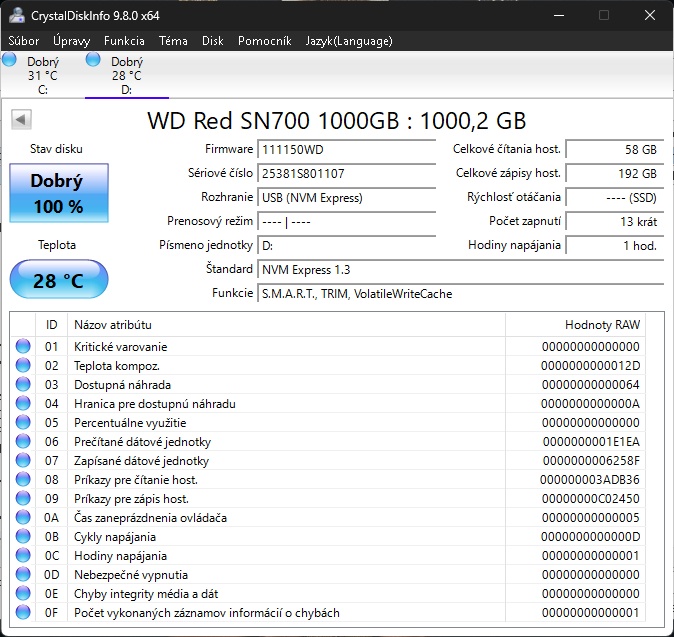Open the Téma menu
This screenshot has width=674, height=637.
coord(173,41)
